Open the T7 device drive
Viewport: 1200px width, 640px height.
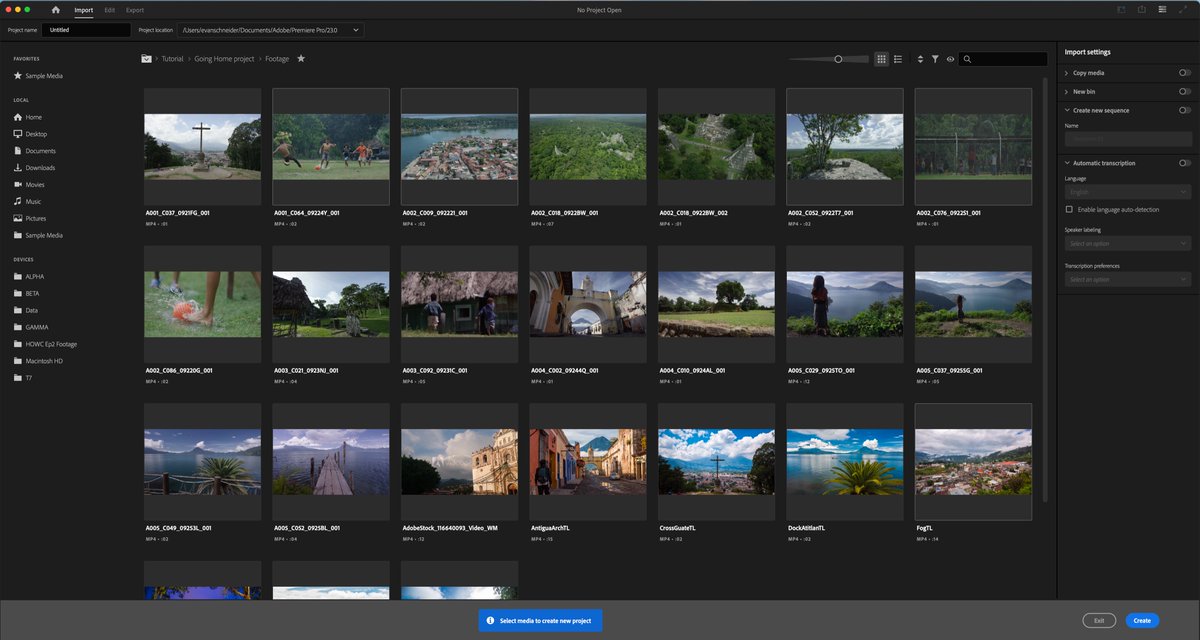click(x=23, y=378)
